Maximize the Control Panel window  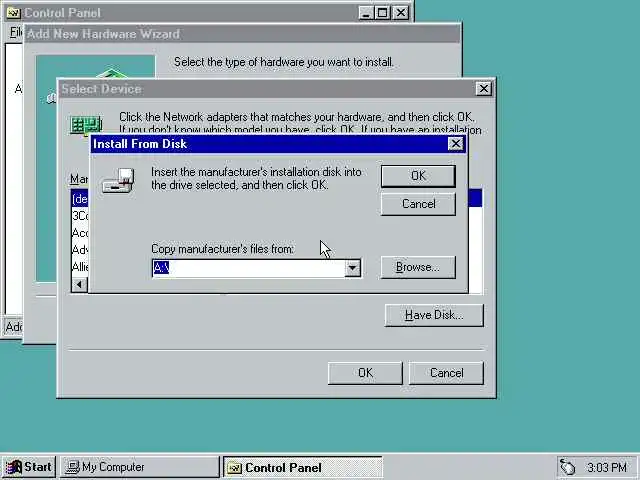[382, 13]
